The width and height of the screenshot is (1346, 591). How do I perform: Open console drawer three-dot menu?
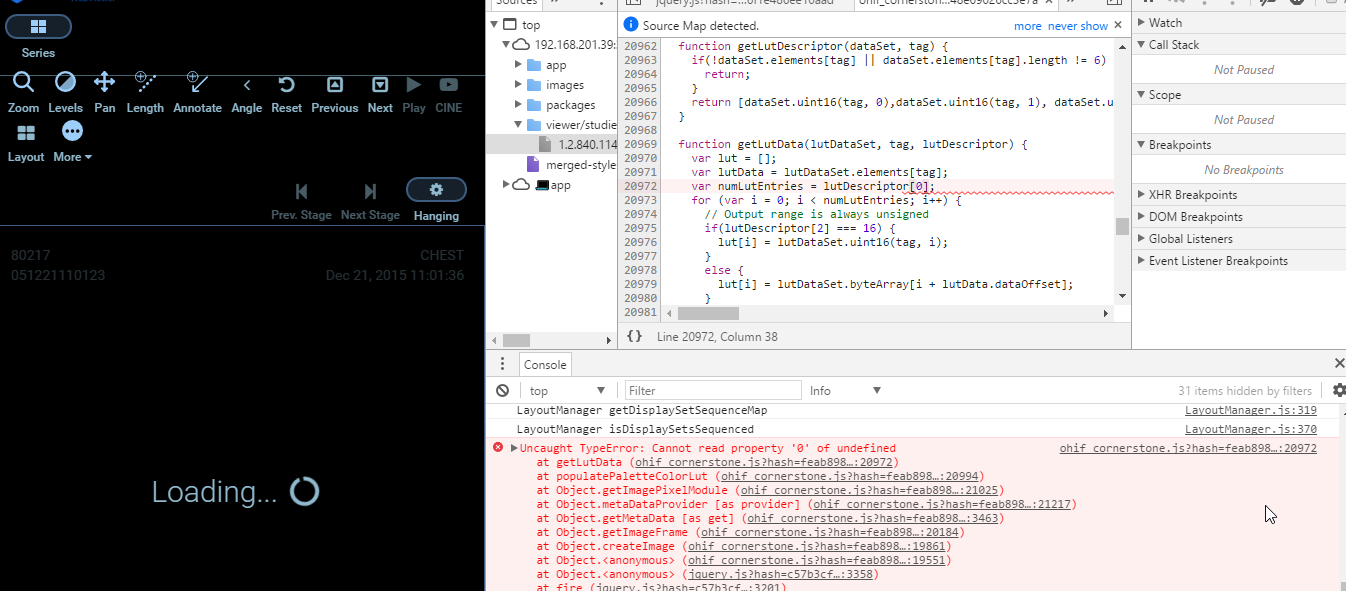(502, 364)
